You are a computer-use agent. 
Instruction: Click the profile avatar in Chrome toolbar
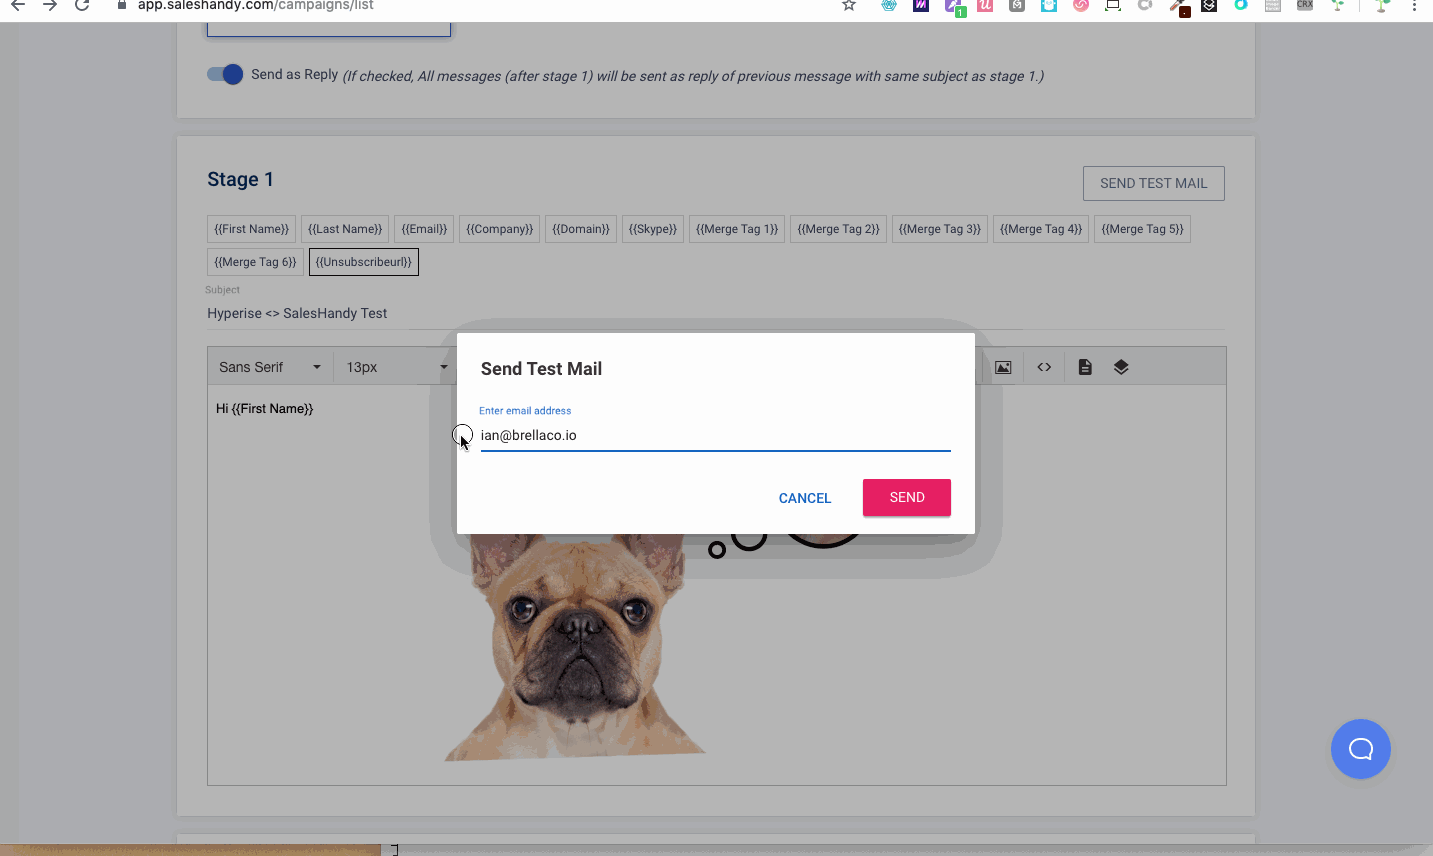coord(1382,5)
